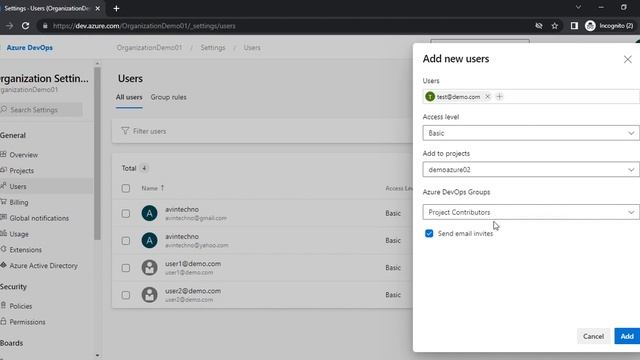
Task: Click user1@demo.com avatar icon
Action: [149, 268]
